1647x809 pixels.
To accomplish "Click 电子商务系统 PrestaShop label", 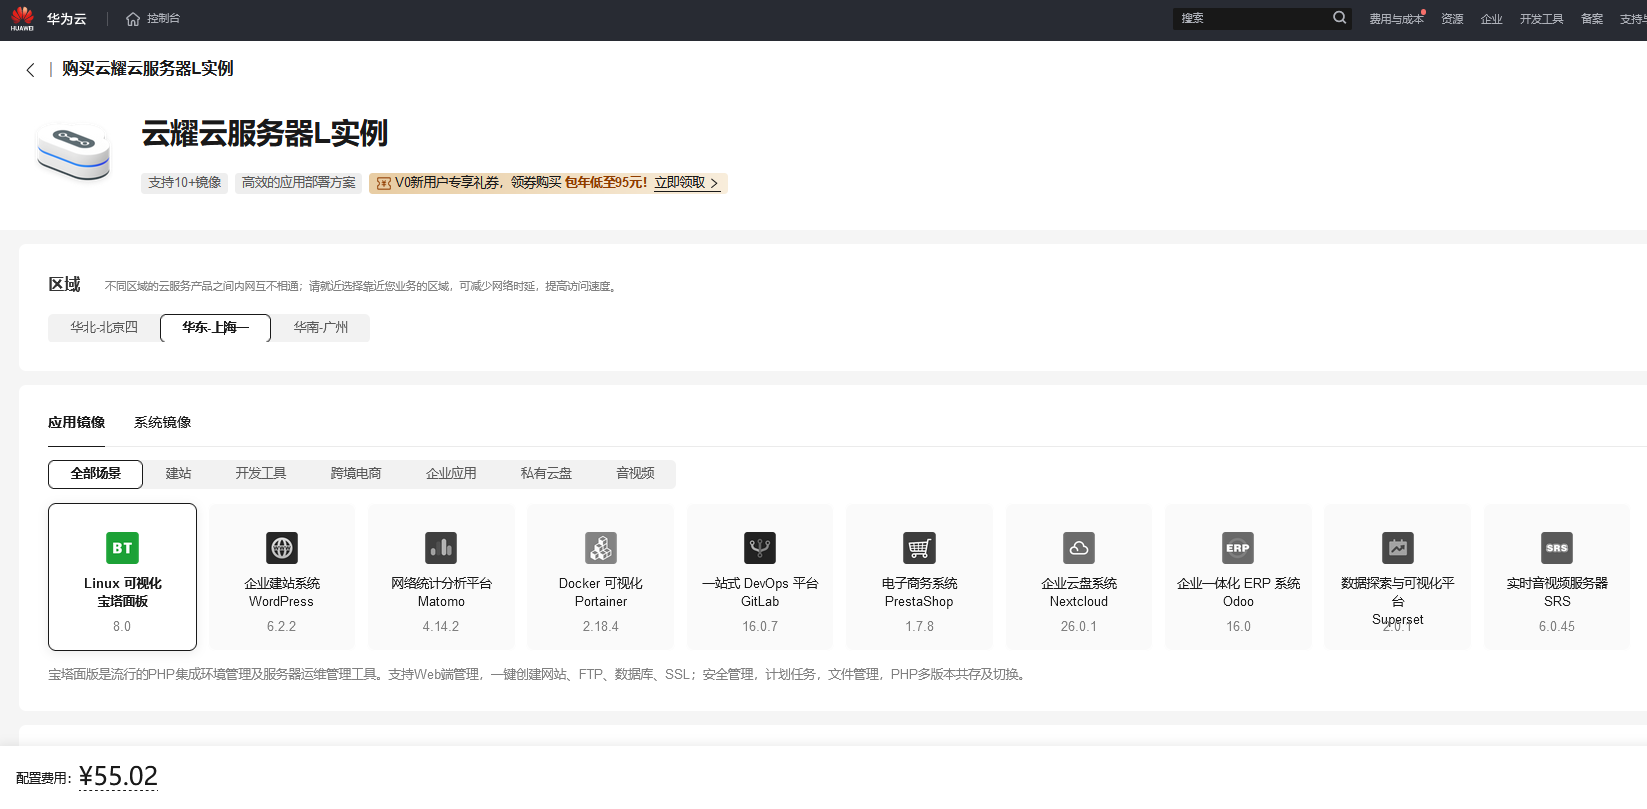I will click(x=919, y=592).
